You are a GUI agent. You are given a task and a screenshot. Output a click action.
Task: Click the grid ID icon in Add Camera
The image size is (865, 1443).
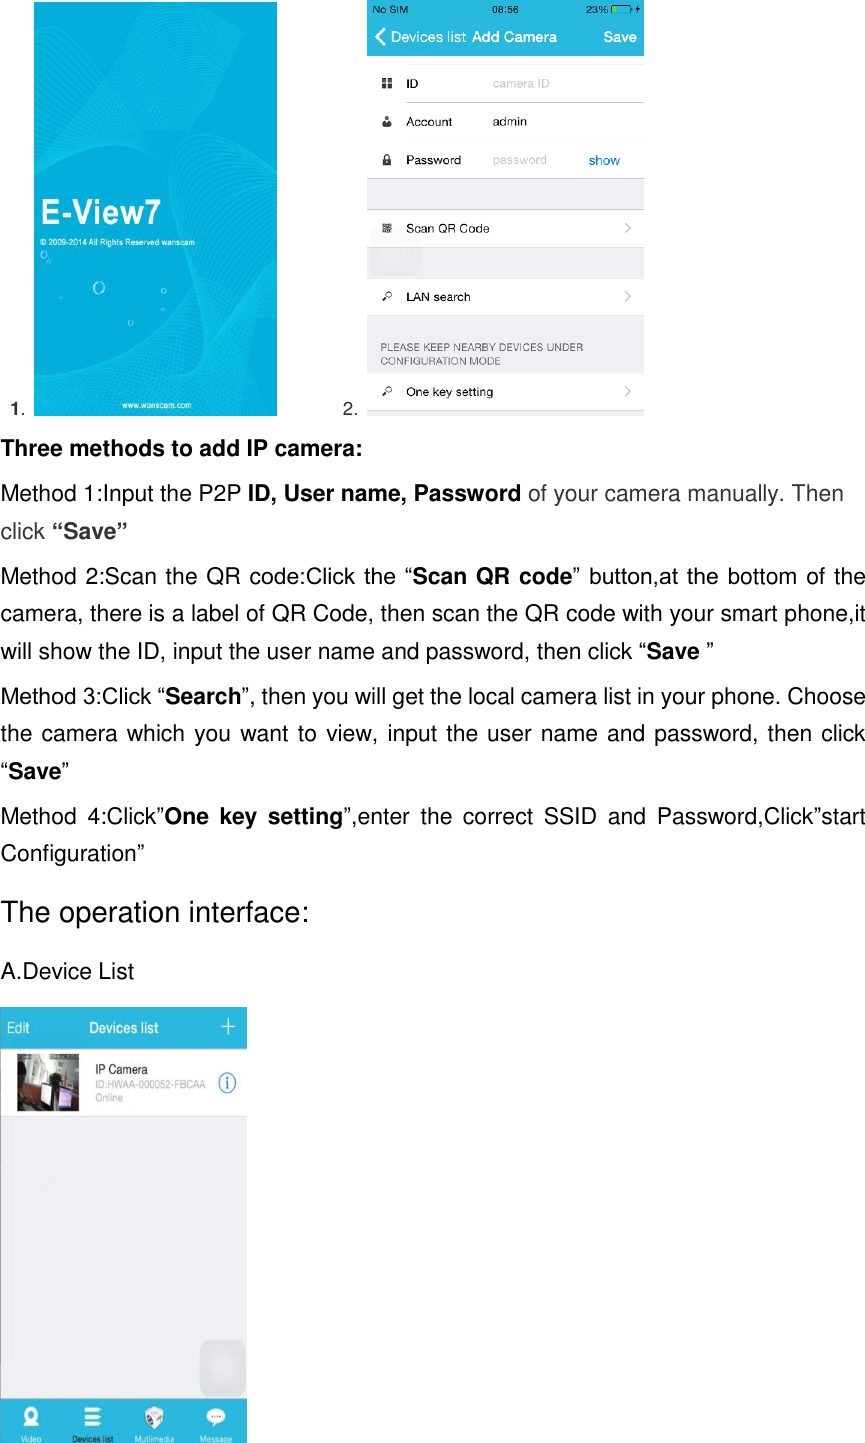click(x=387, y=83)
